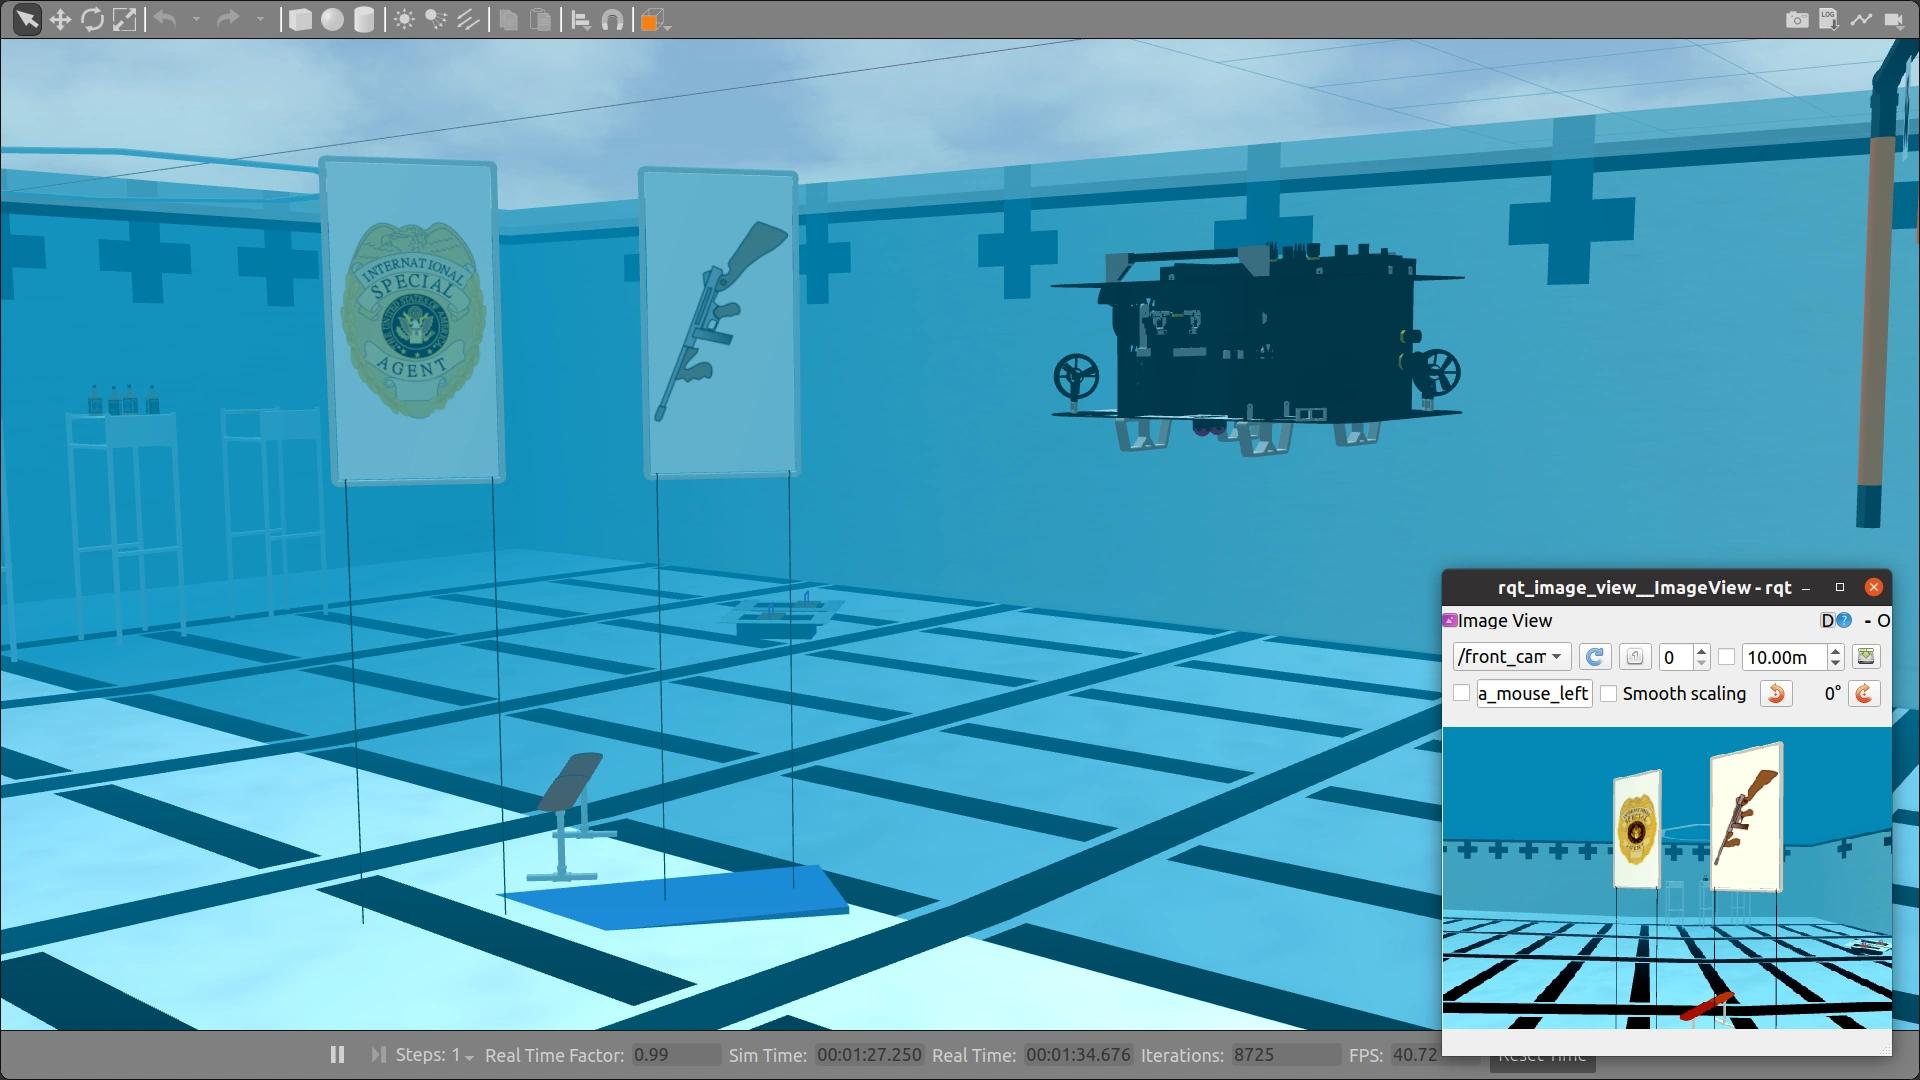Toggle mouse publish checkbox beside a_mouse_left
The height and width of the screenshot is (1080, 1920).
coord(1462,694)
